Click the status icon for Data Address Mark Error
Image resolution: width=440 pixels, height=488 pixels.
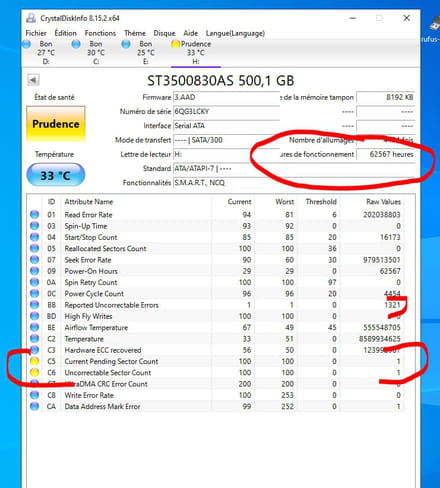click(34, 406)
